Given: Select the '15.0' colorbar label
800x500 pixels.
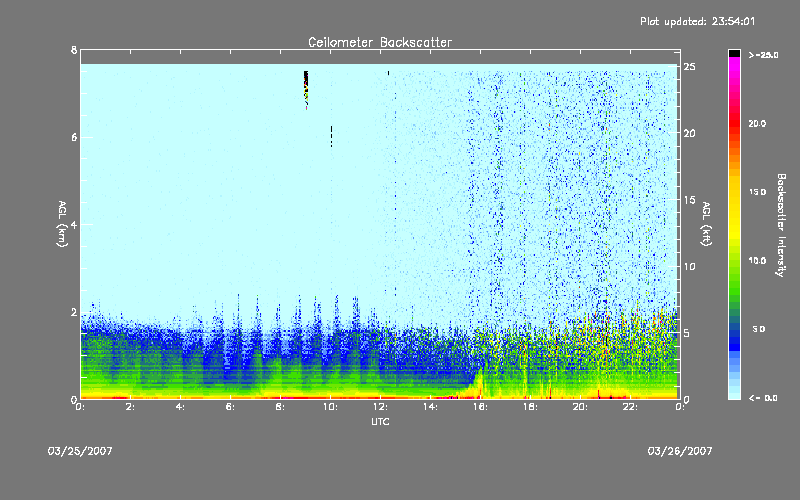Looking at the screenshot, I should 757,192.
